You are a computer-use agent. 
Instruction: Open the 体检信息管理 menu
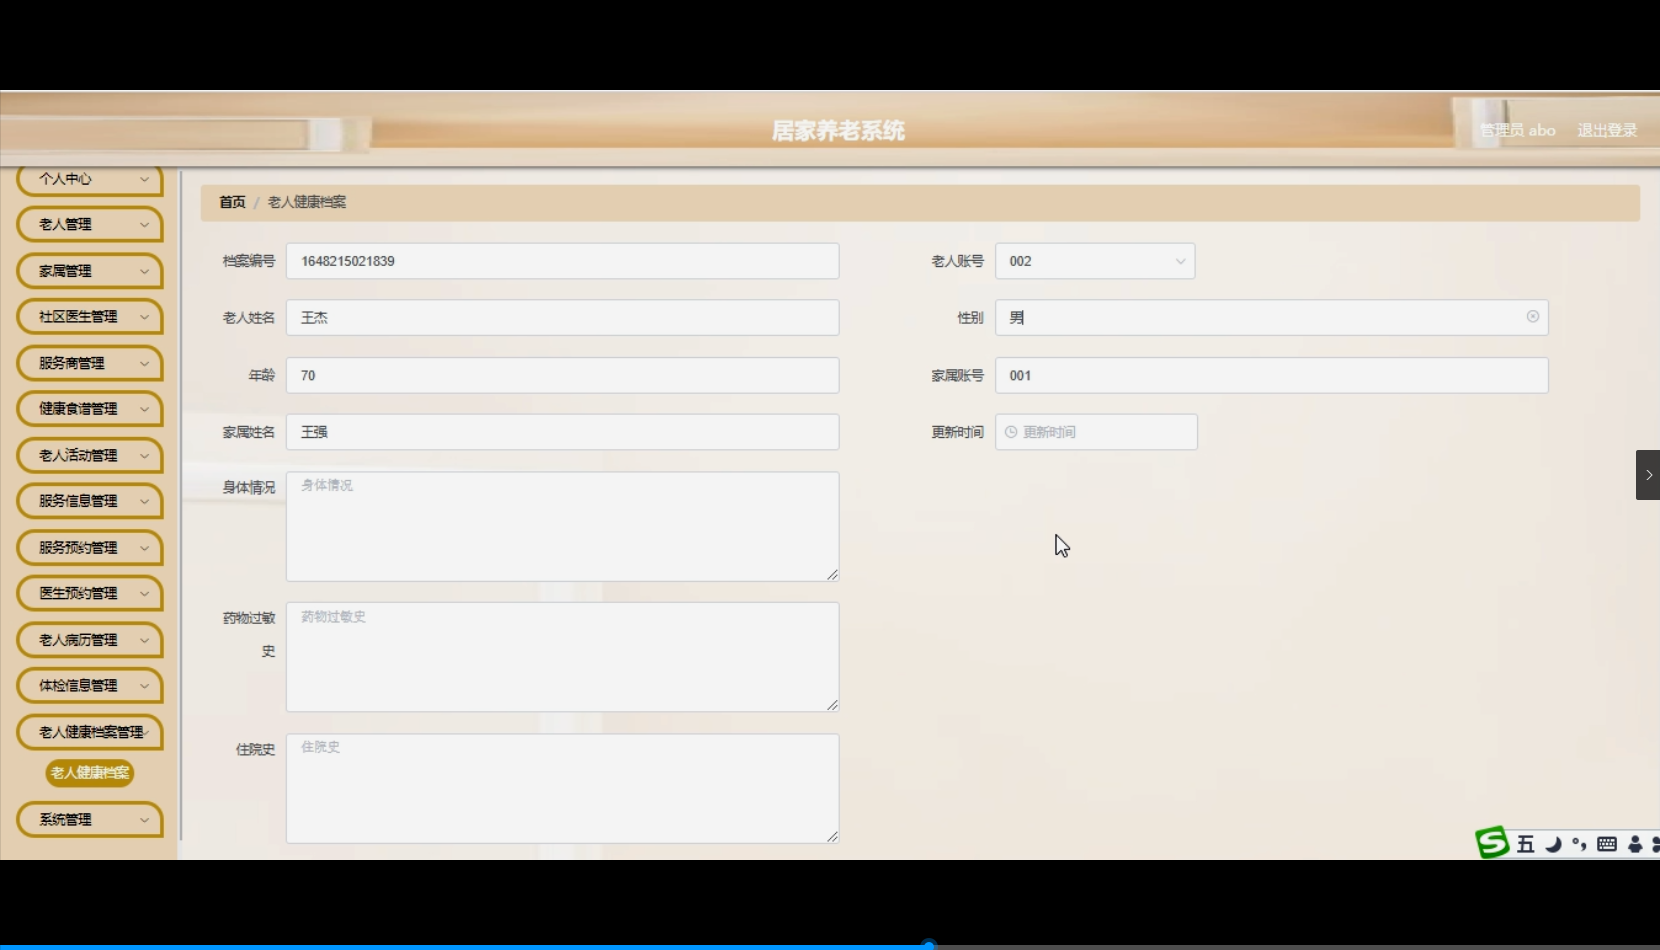[90, 686]
